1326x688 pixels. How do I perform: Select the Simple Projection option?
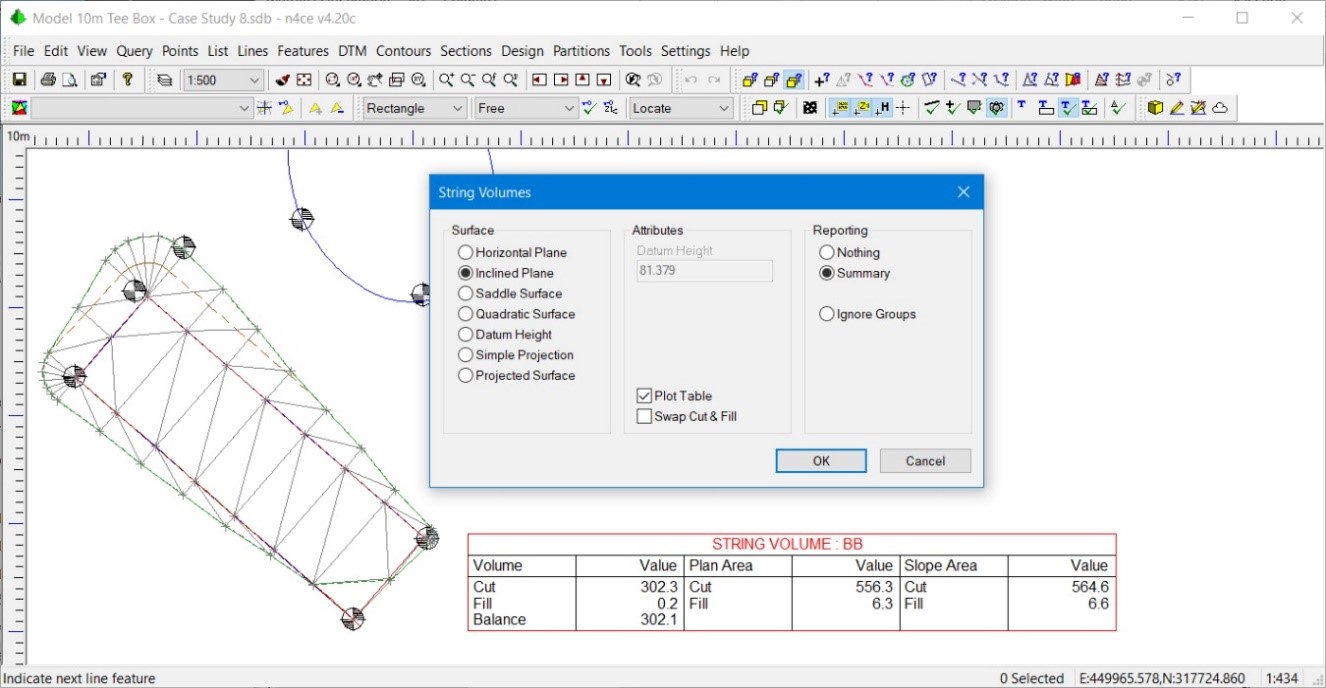[516, 355]
